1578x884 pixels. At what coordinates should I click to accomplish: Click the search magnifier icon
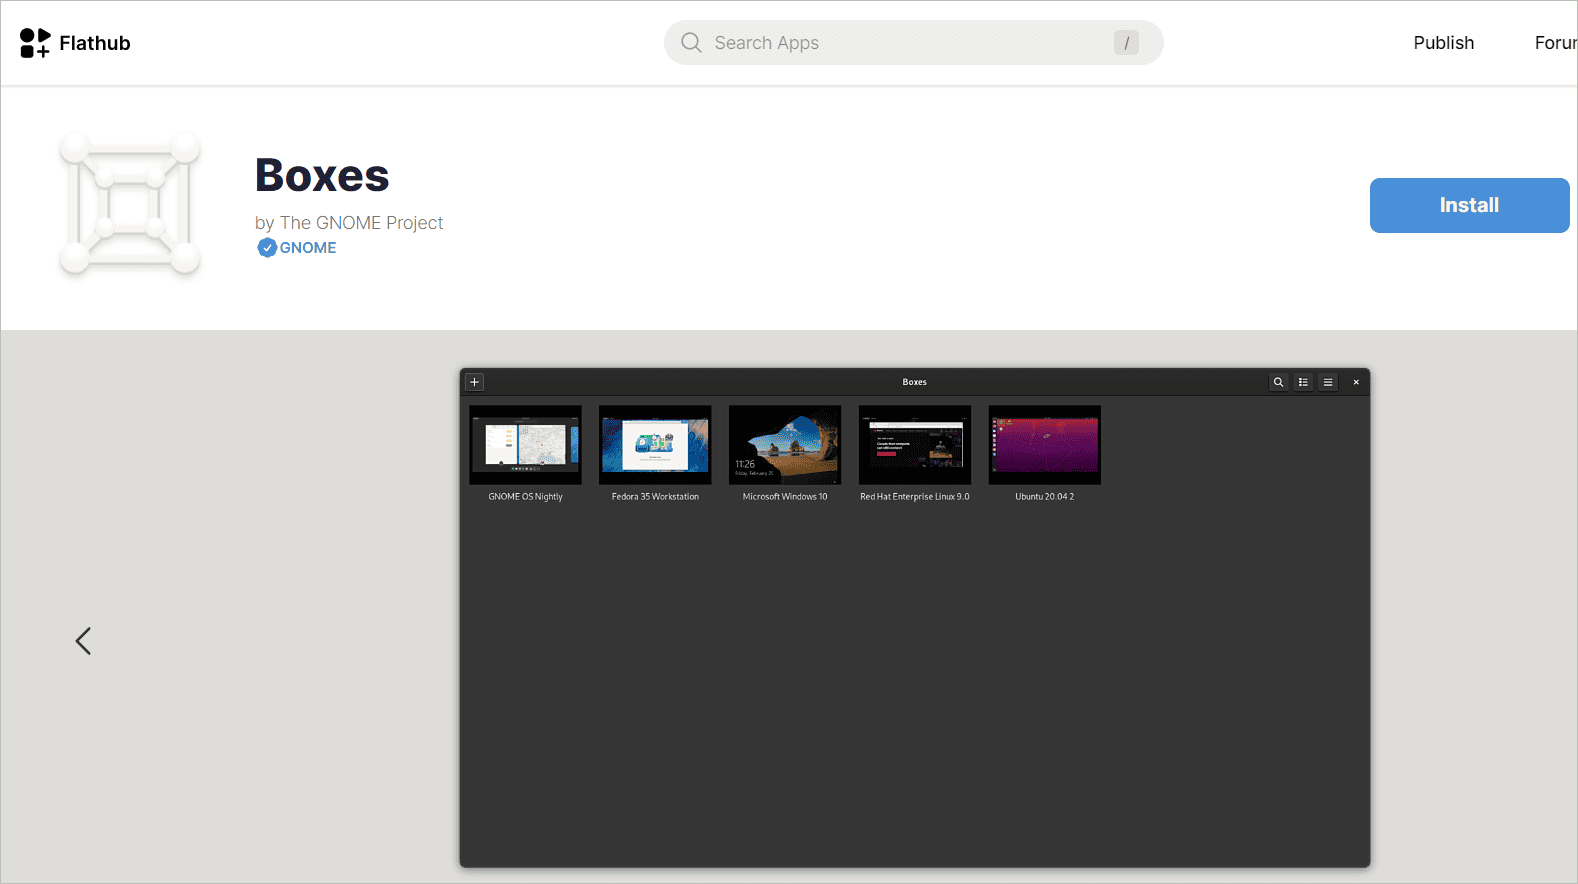click(691, 43)
